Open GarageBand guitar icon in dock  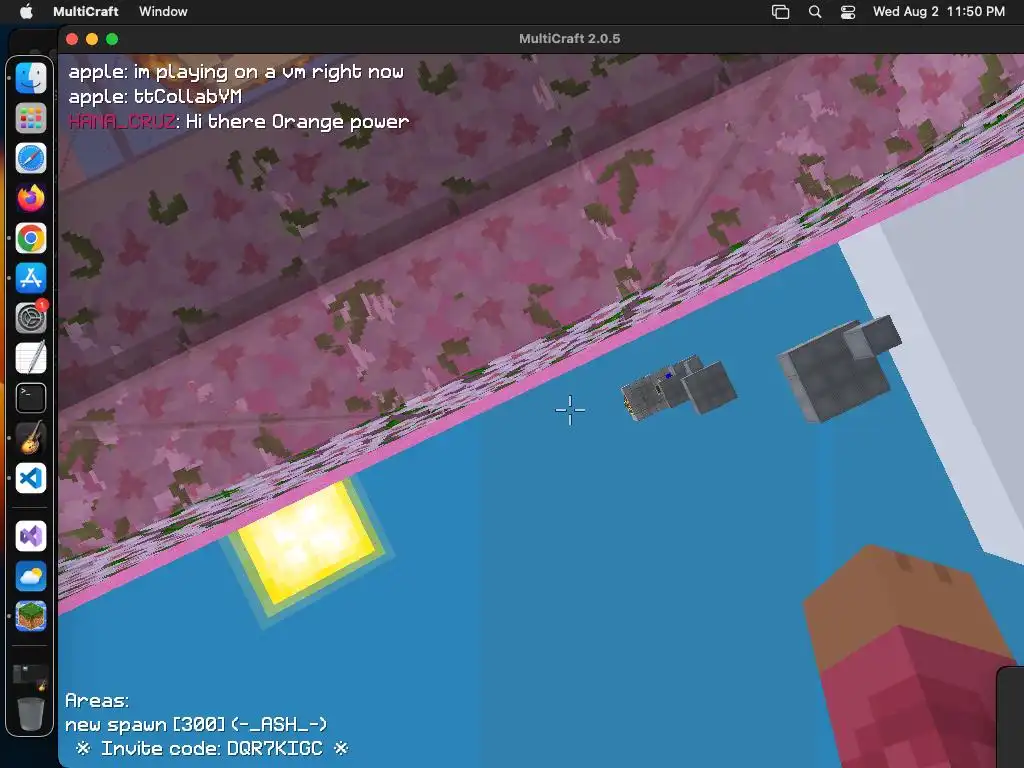click(31, 438)
